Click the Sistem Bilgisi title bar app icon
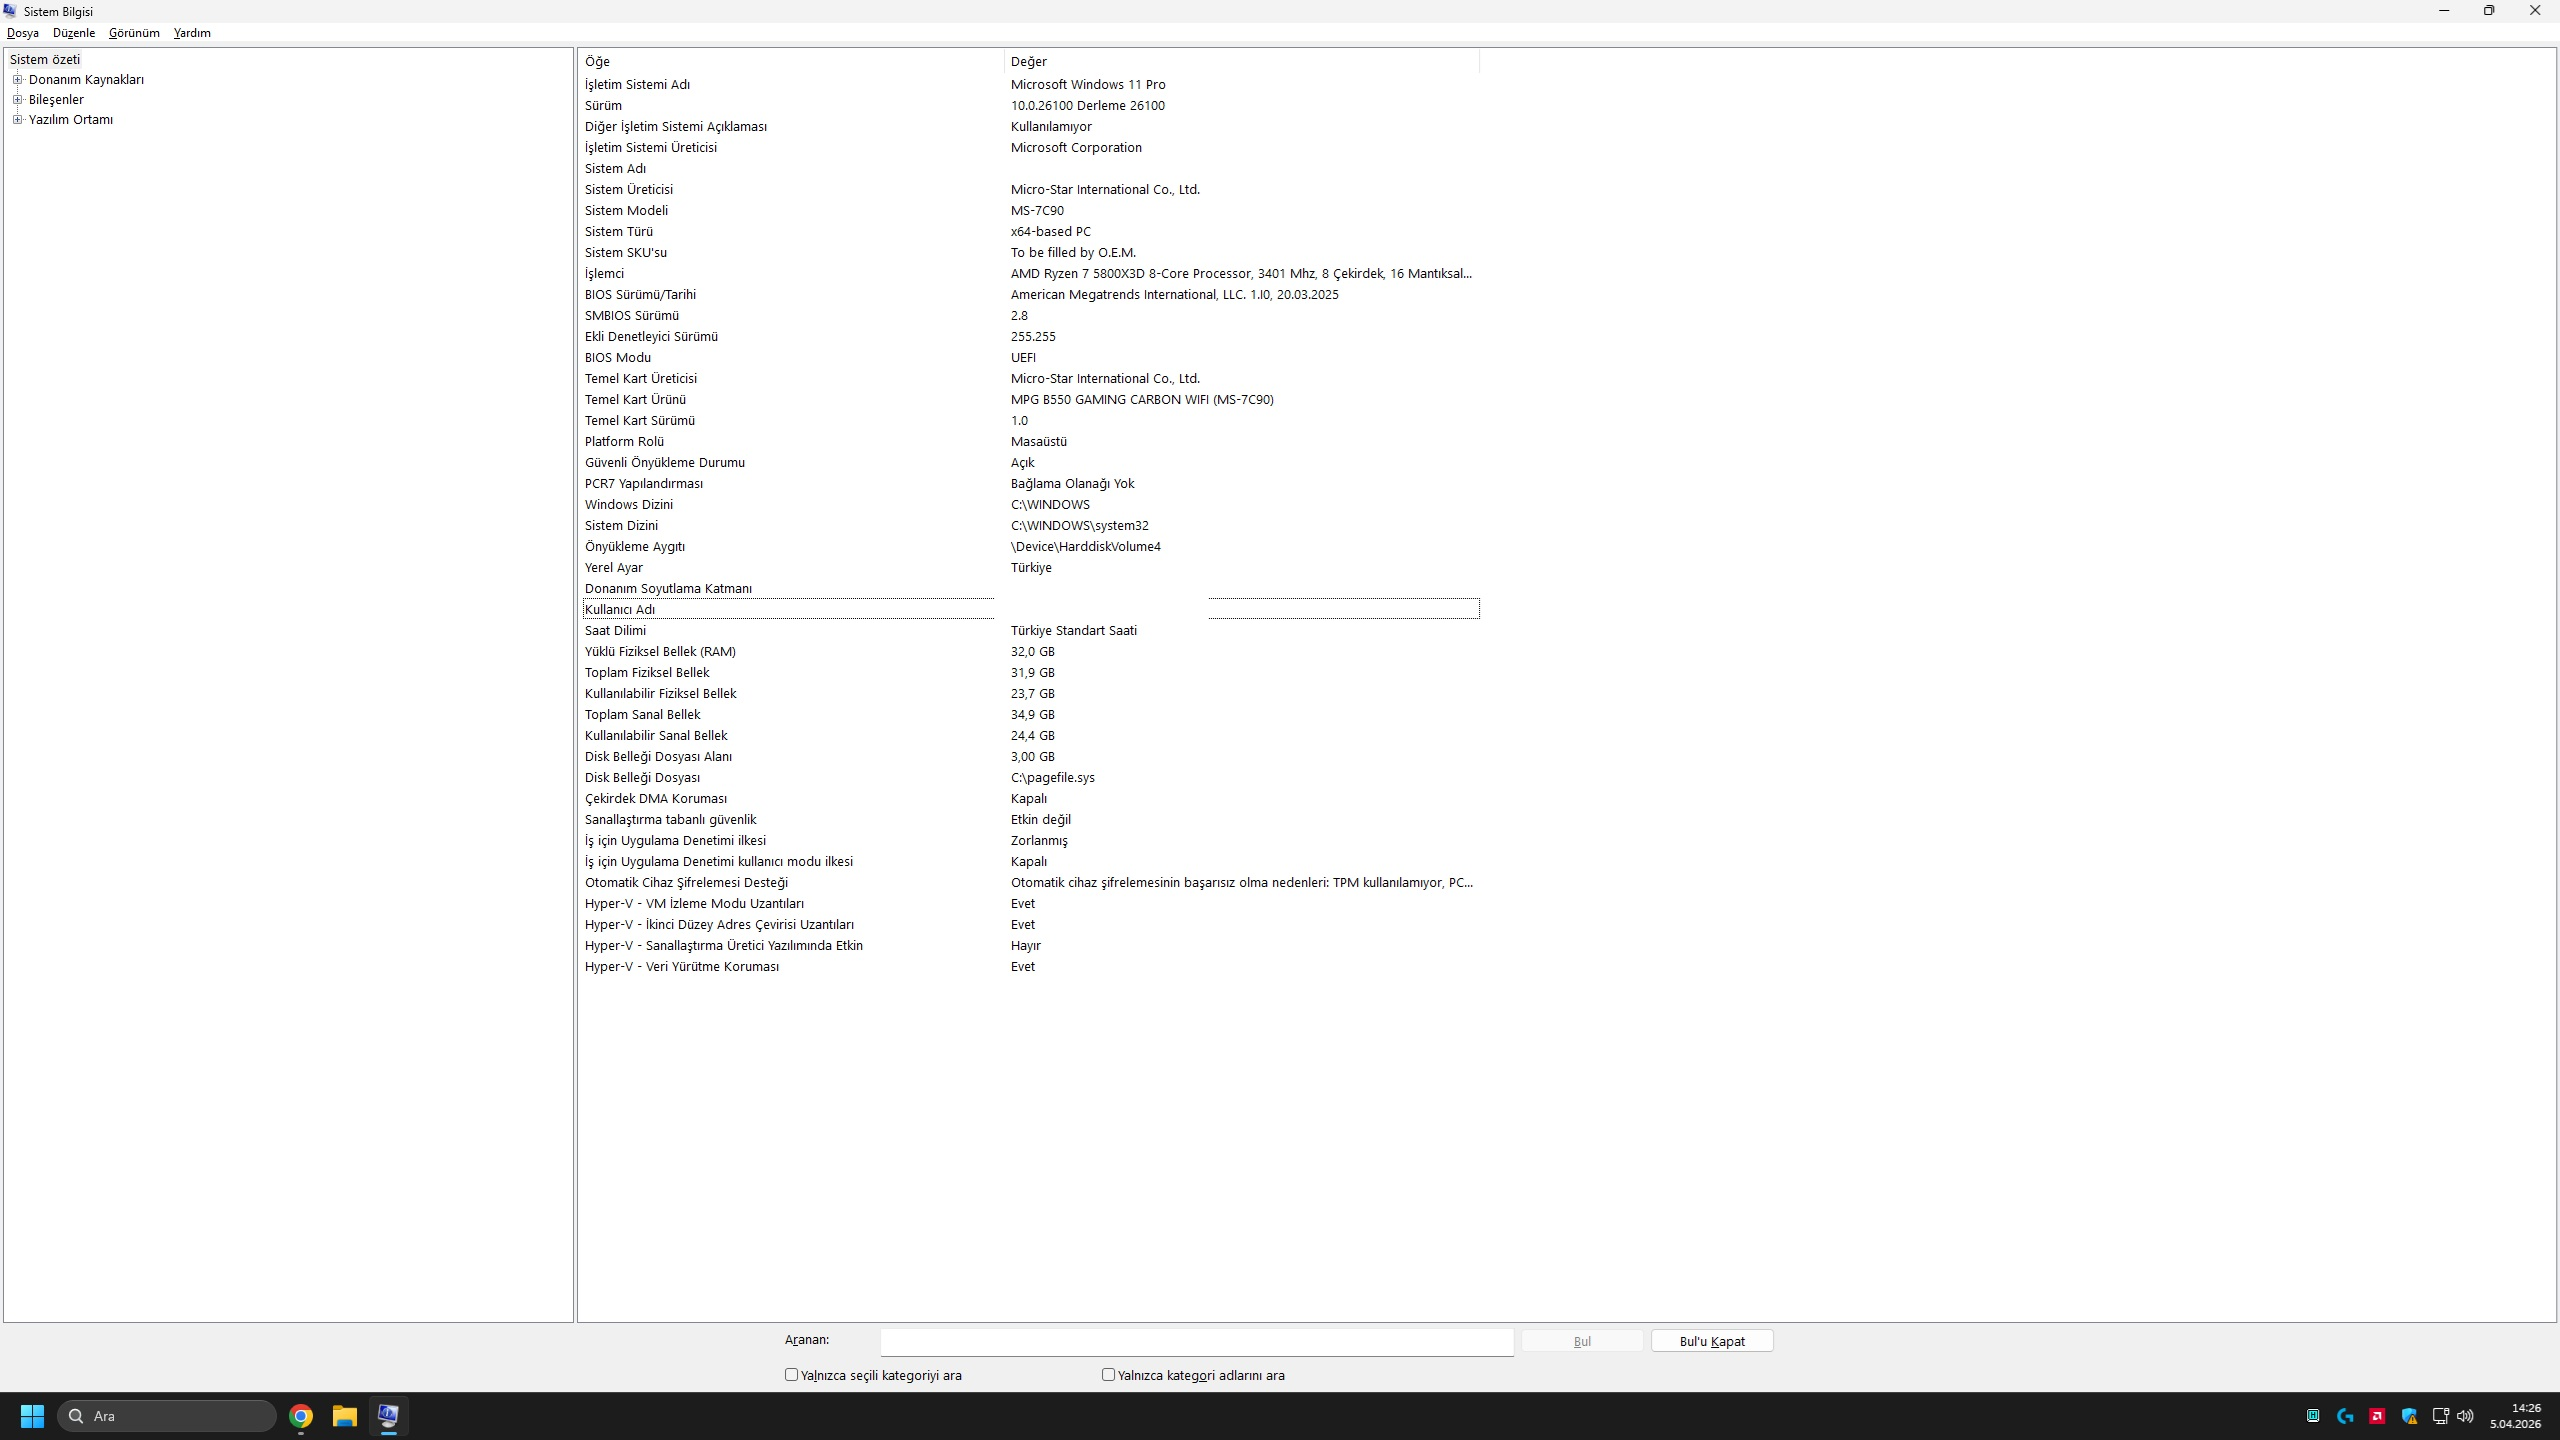Screen dimensions: 2560x1440 pyautogui.click(x=10, y=11)
